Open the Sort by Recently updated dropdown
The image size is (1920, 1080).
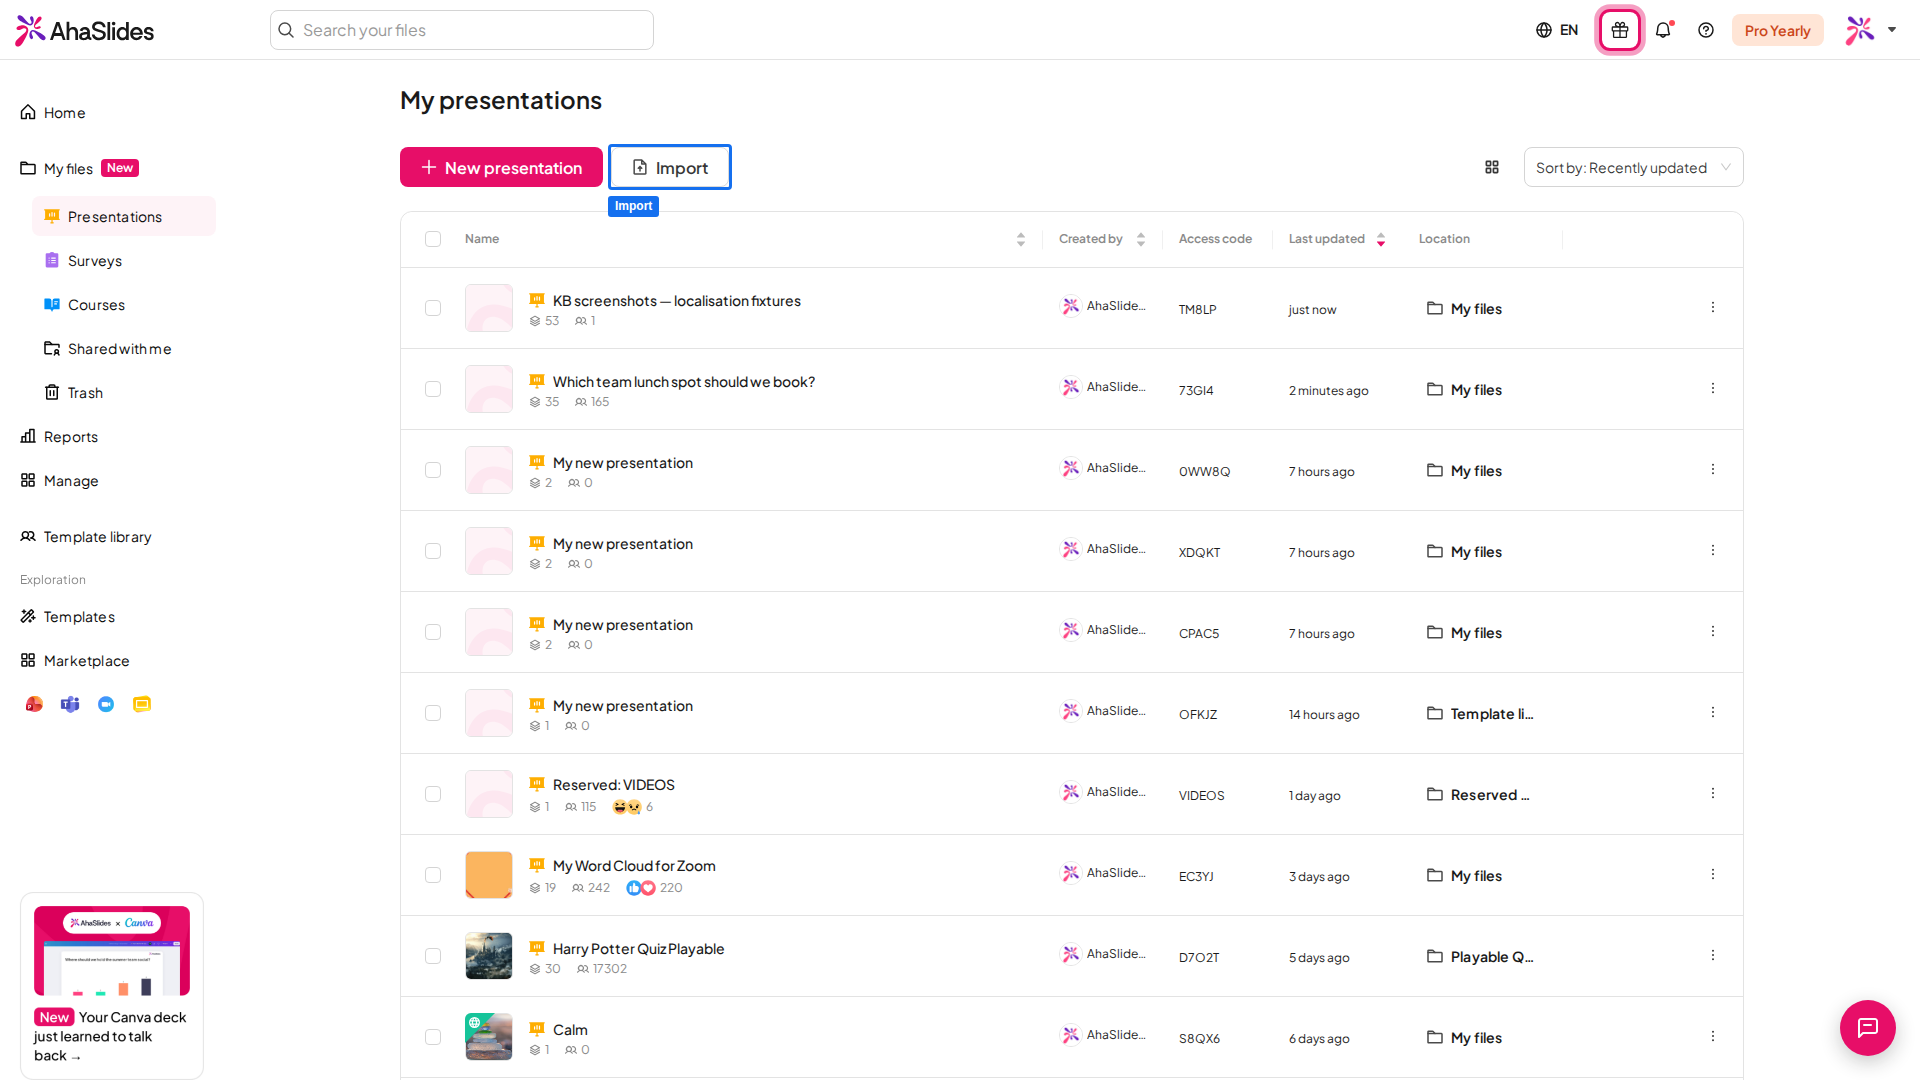1633,167
